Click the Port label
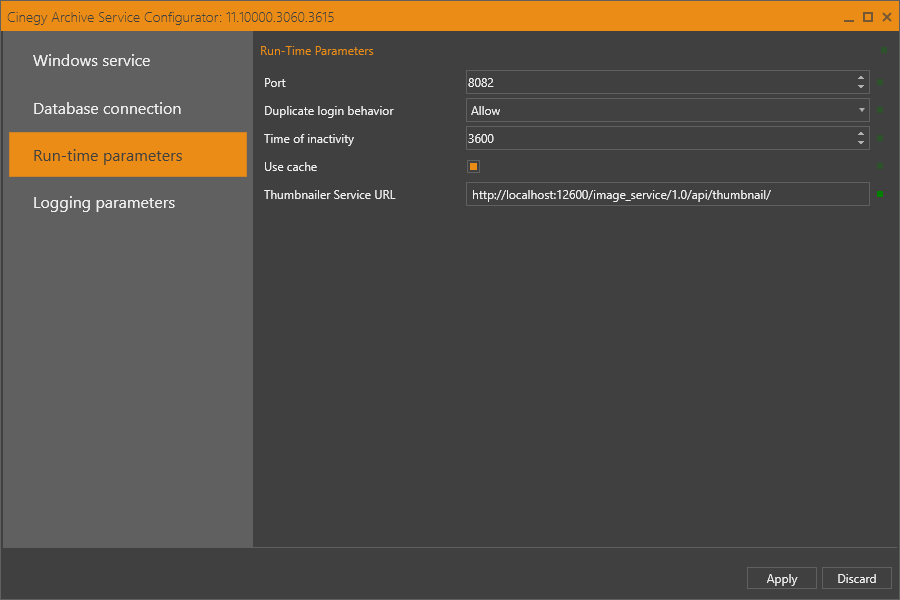Viewport: 900px width, 600px height. 275,83
